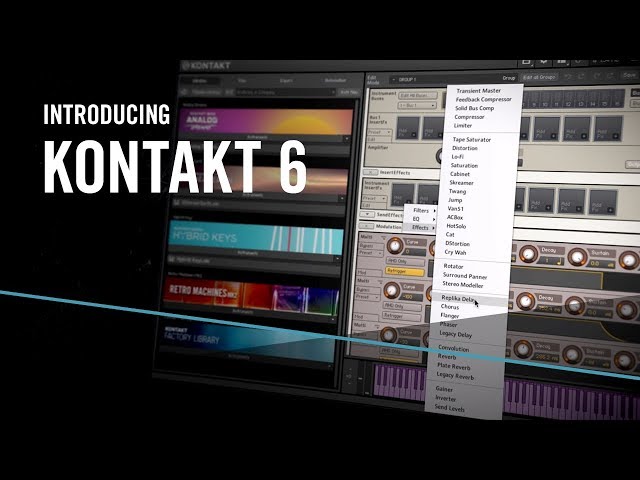Image resolution: width=640 pixels, height=480 pixels.
Task: Select Send Levels entry
Action: [449, 407]
